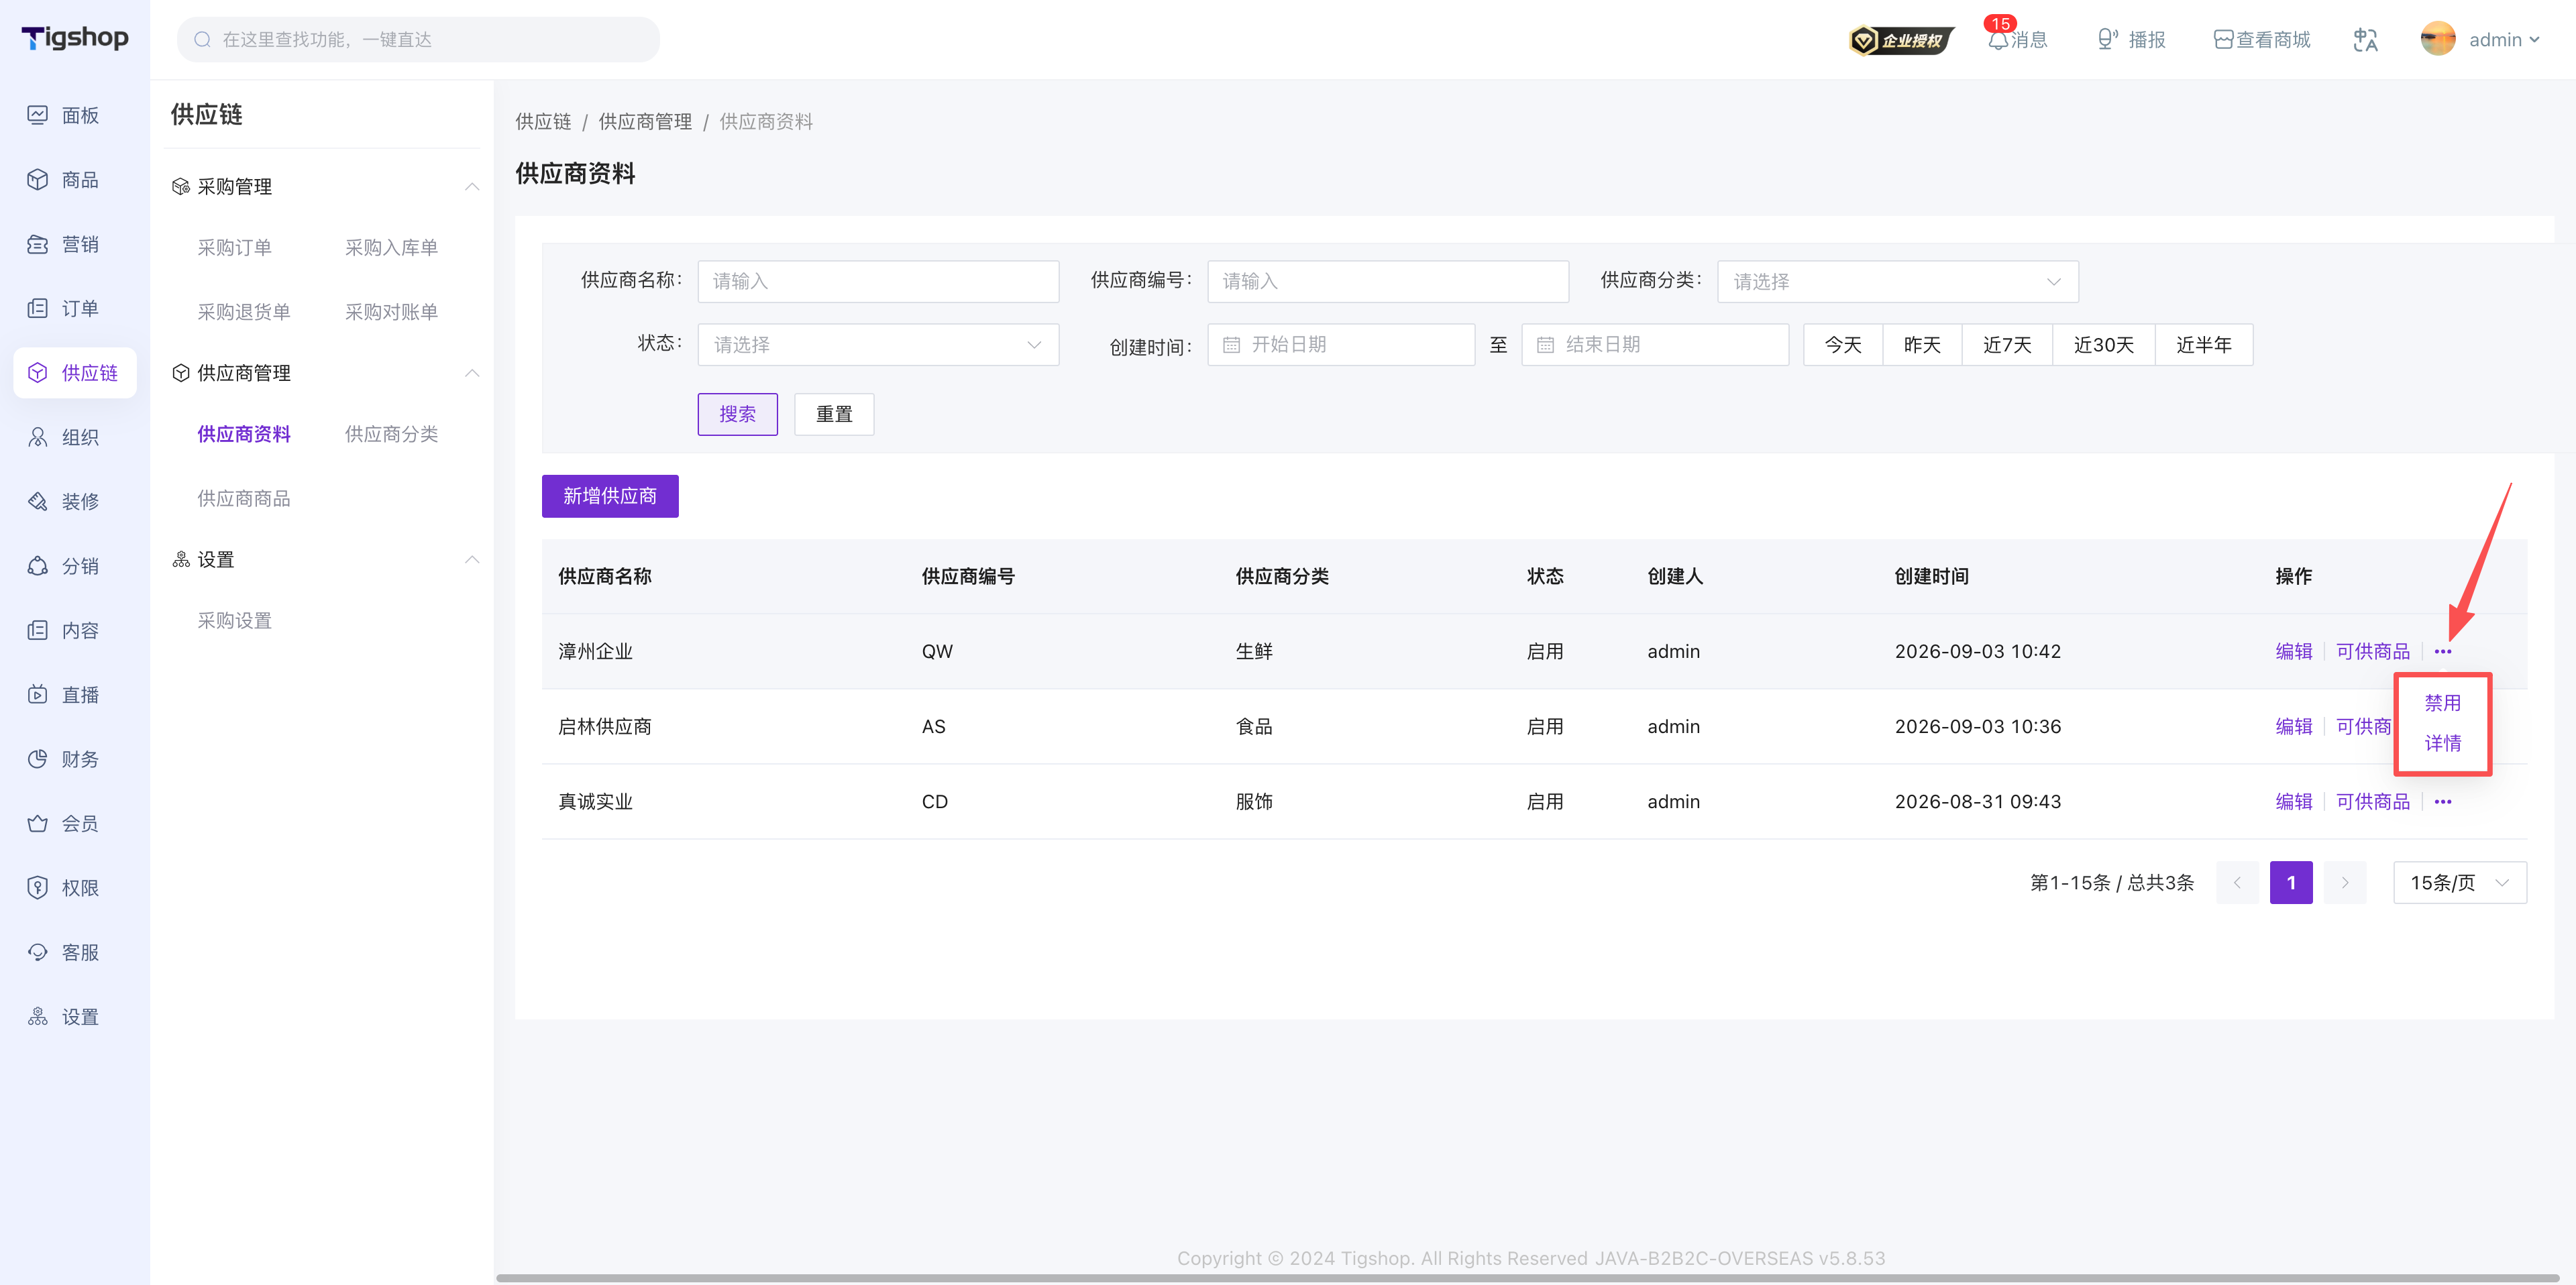Open 查看商城 storefront icon
2576x1285 pixels.
coord(2223,40)
